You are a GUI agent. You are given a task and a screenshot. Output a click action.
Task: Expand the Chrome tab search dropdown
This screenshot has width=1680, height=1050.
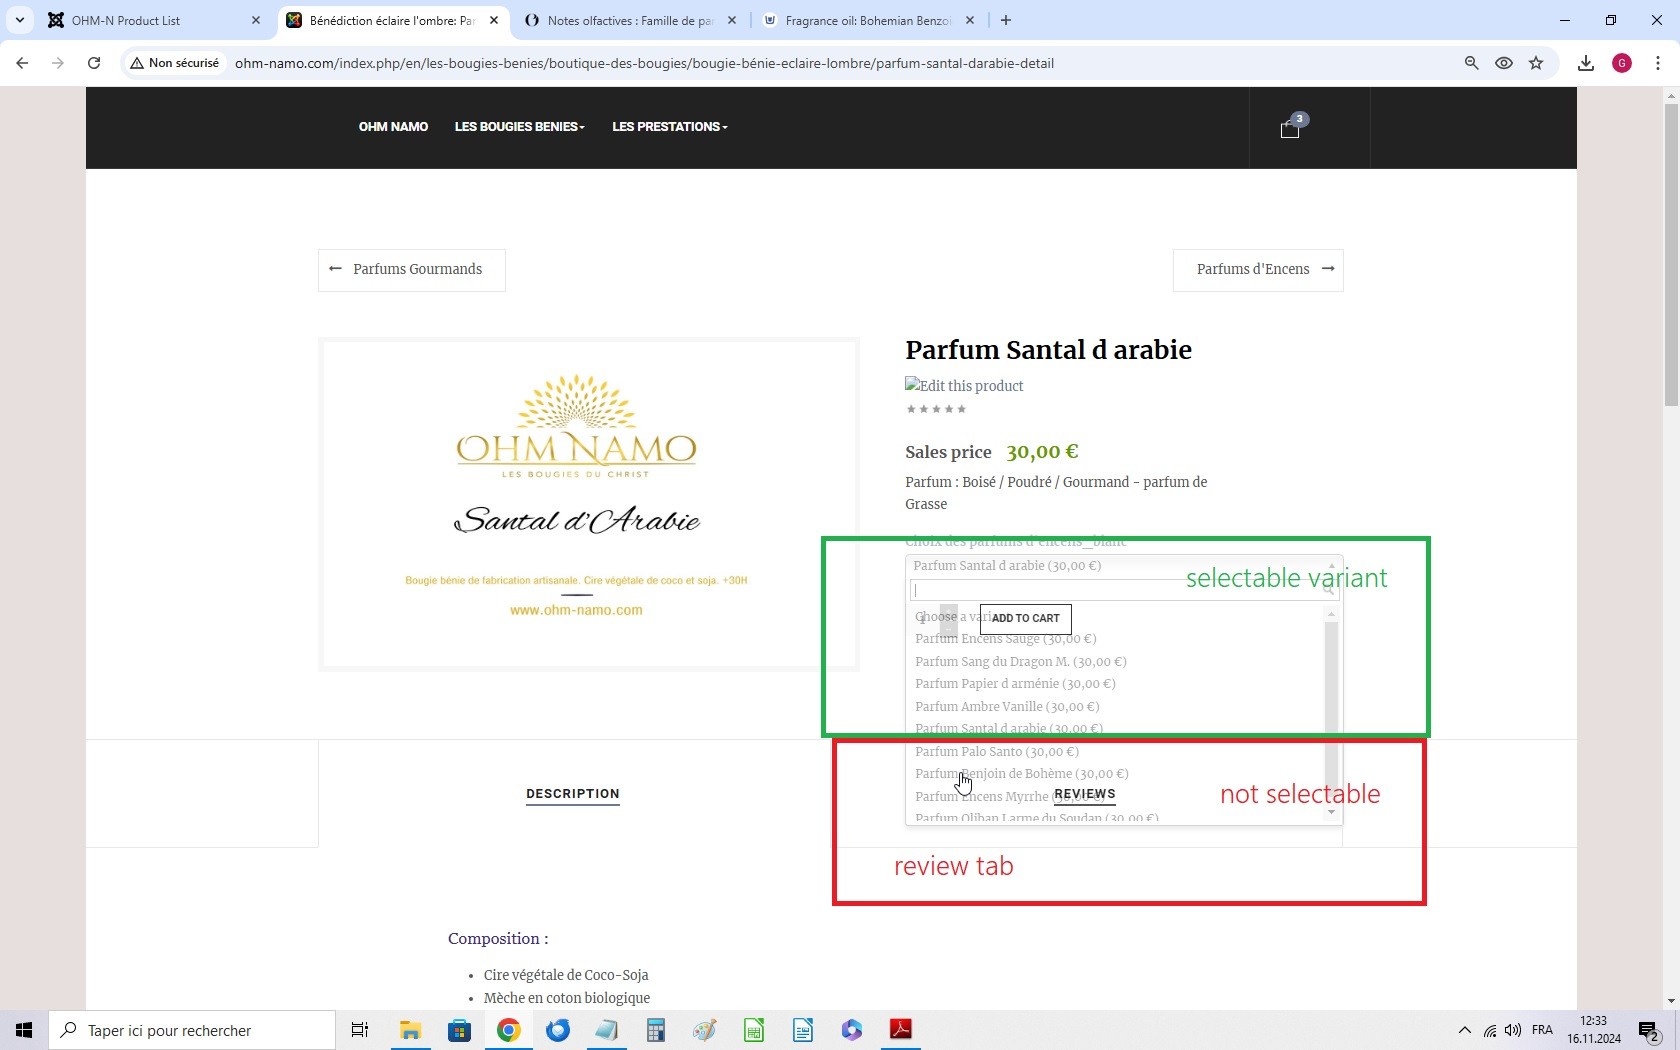click(19, 20)
